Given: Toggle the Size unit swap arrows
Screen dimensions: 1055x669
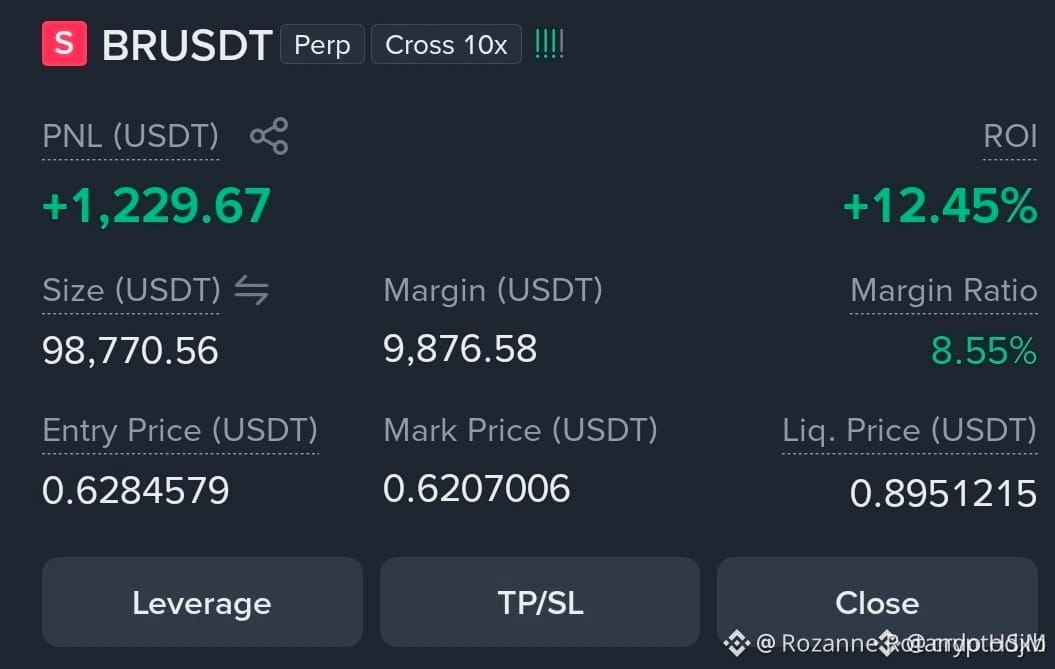Looking at the screenshot, I should tap(252, 291).
